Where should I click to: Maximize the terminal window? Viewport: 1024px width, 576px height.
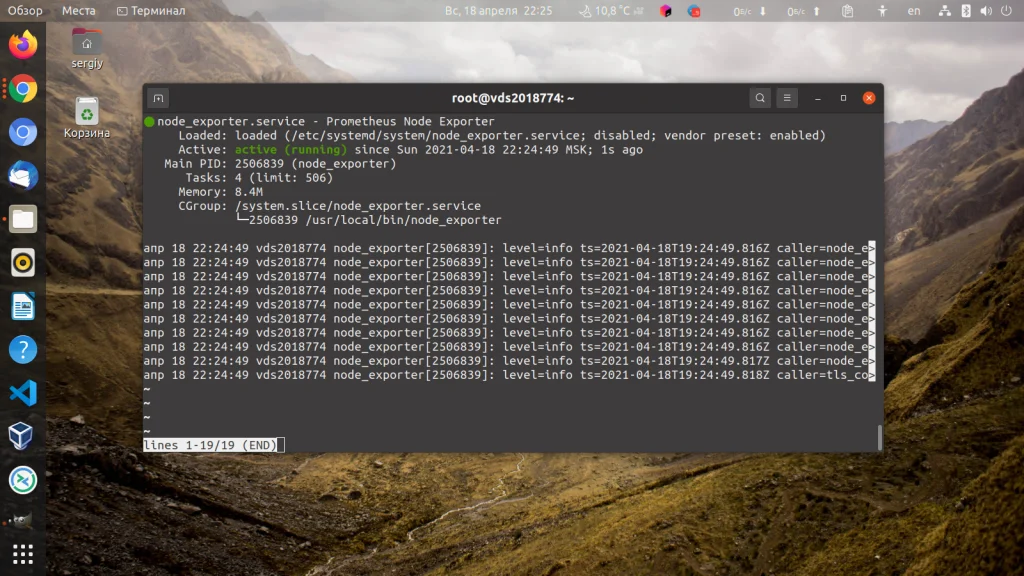(x=843, y=98)
